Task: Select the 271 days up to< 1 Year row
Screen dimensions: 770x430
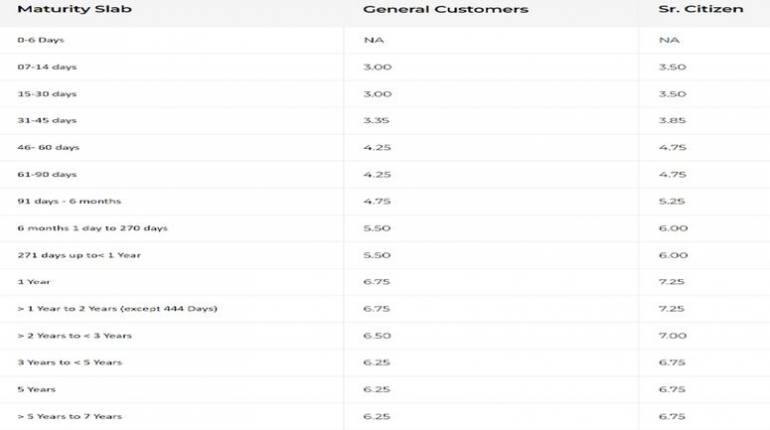Action: pyautogui.click(x=385, y=255)
